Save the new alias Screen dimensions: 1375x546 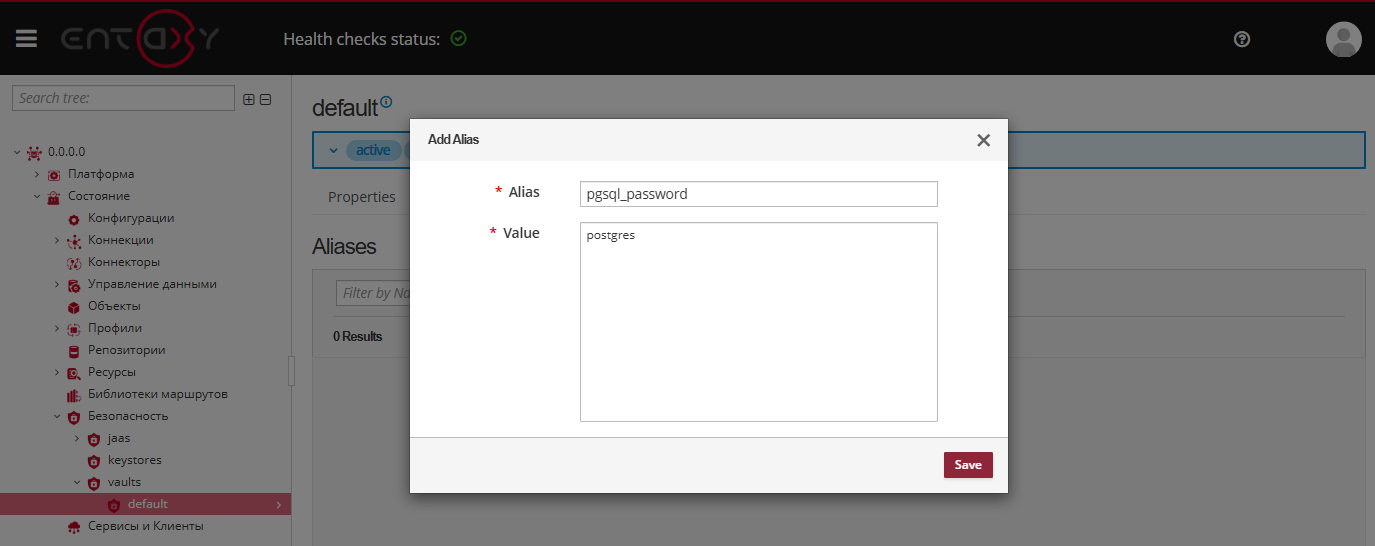tap(968, 465)
